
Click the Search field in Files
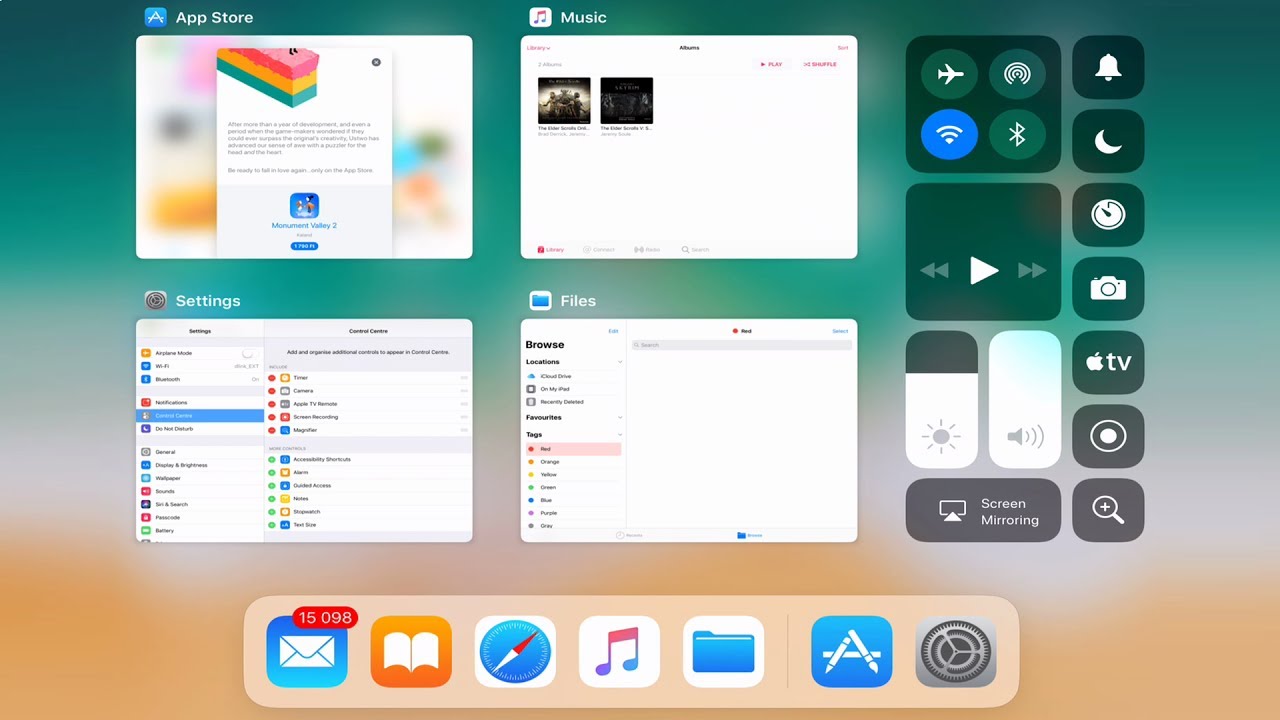tap(742, 345)
